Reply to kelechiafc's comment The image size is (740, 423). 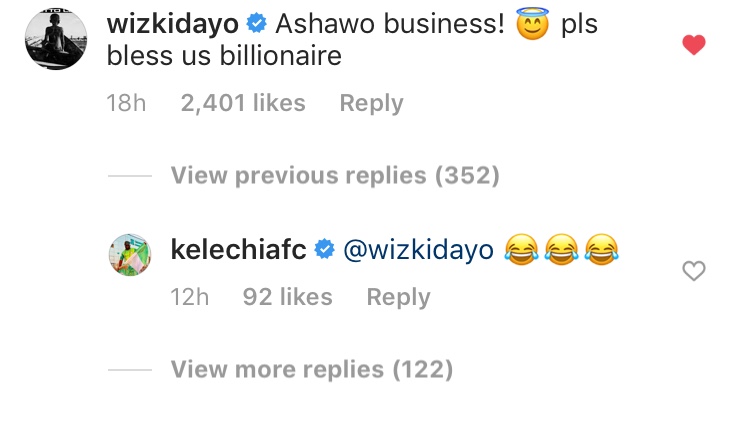398,297
